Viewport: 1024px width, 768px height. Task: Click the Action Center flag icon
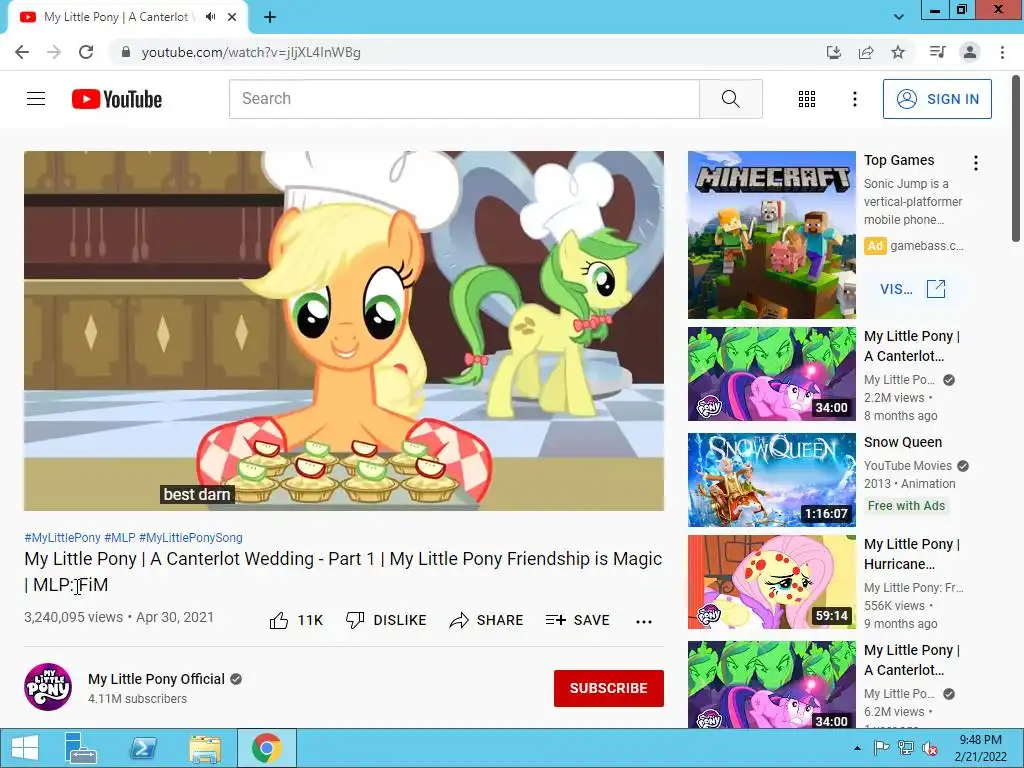(881, 748)
